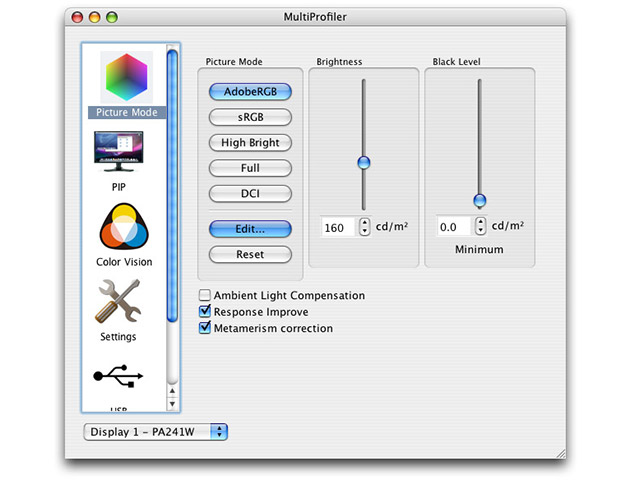This screenshot has width=640, height=480.
Task: Click the Reset button
Action: [x=250, y=254]
